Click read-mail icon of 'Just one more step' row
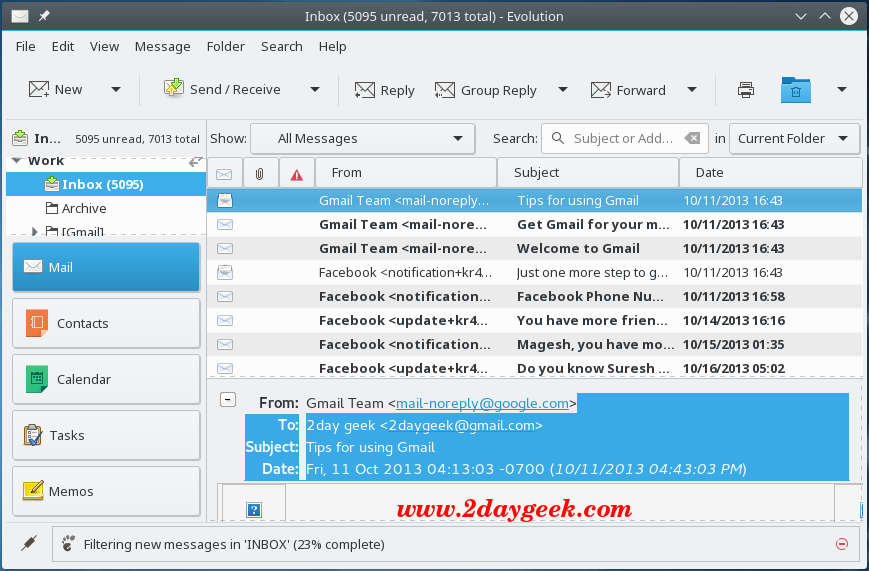869x571 pixels. (x=225, y=272)
